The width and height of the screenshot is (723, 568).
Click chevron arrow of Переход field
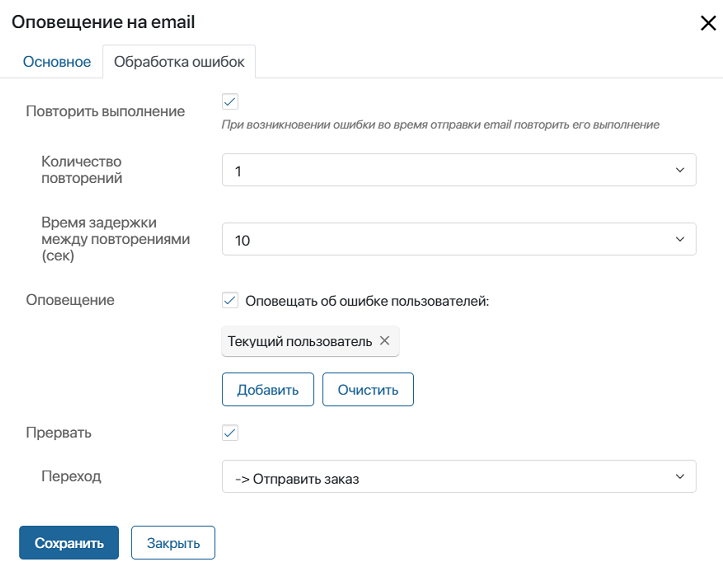pos(680,476)
